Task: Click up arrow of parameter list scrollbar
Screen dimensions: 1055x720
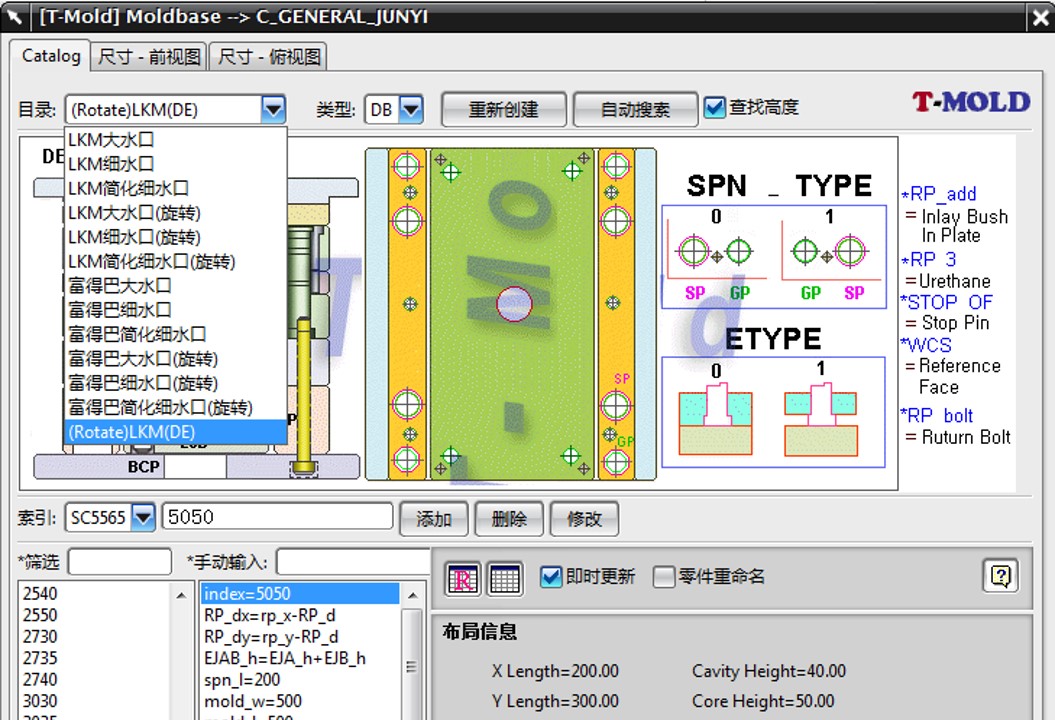Action: [413, 595]
